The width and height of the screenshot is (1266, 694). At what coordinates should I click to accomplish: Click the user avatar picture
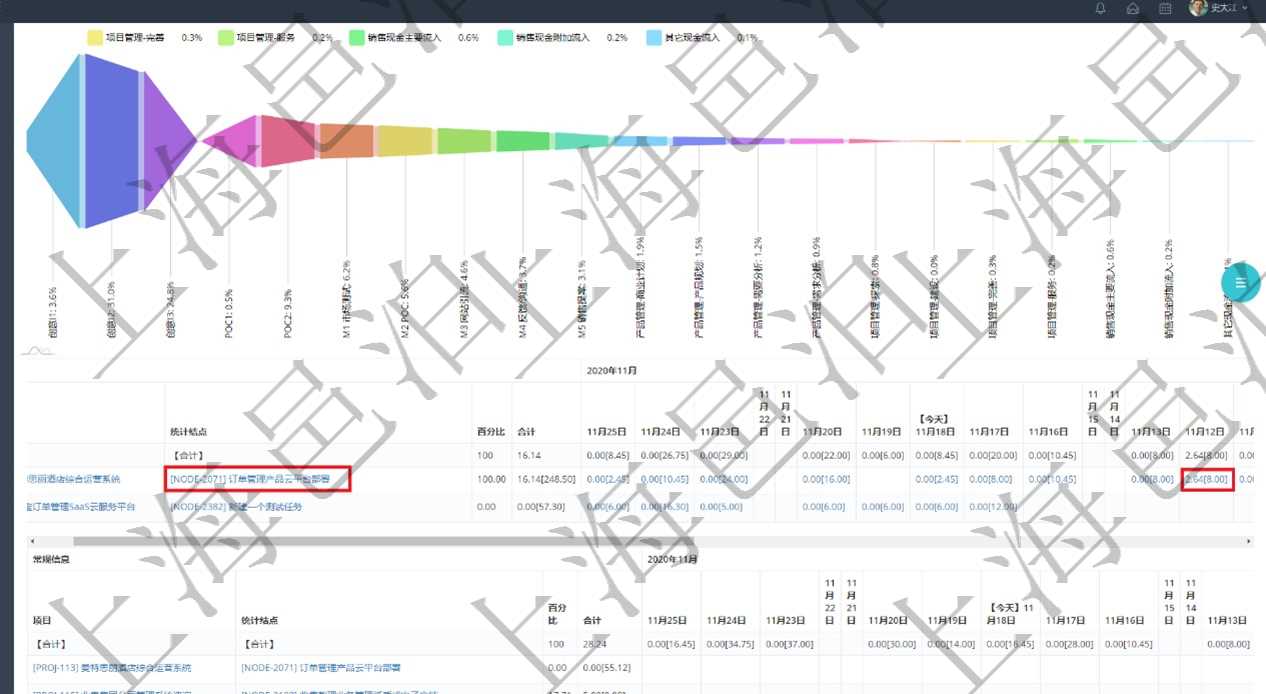point(1198,8)
